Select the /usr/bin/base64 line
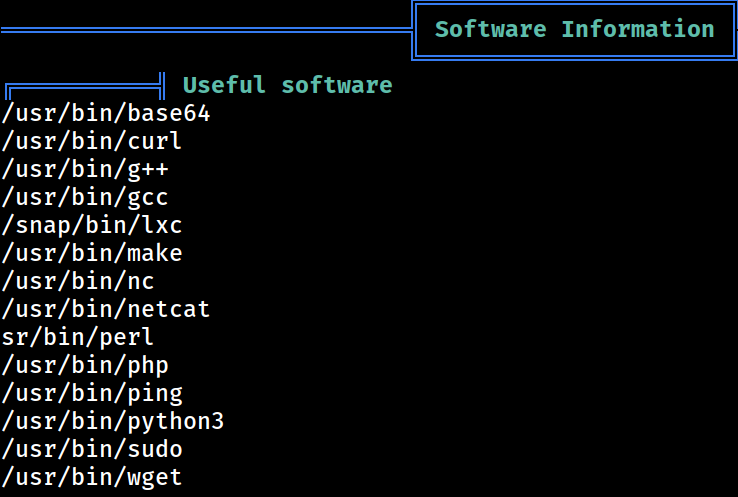Image resolution: width=738 pixels, height=497 pixels. [x=106, y=113]
